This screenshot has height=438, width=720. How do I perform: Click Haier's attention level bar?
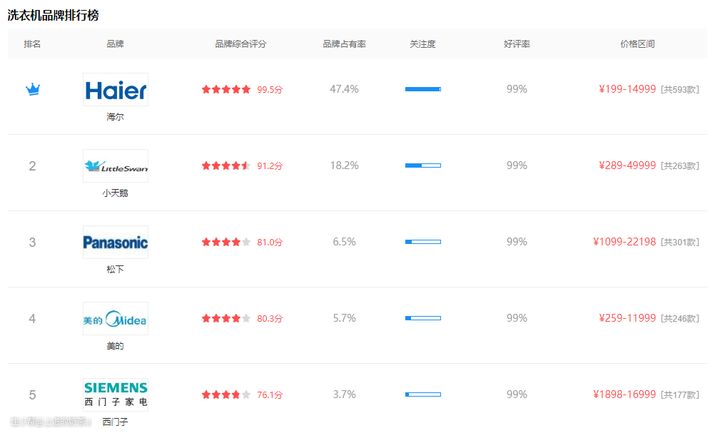tap(423, 89)
